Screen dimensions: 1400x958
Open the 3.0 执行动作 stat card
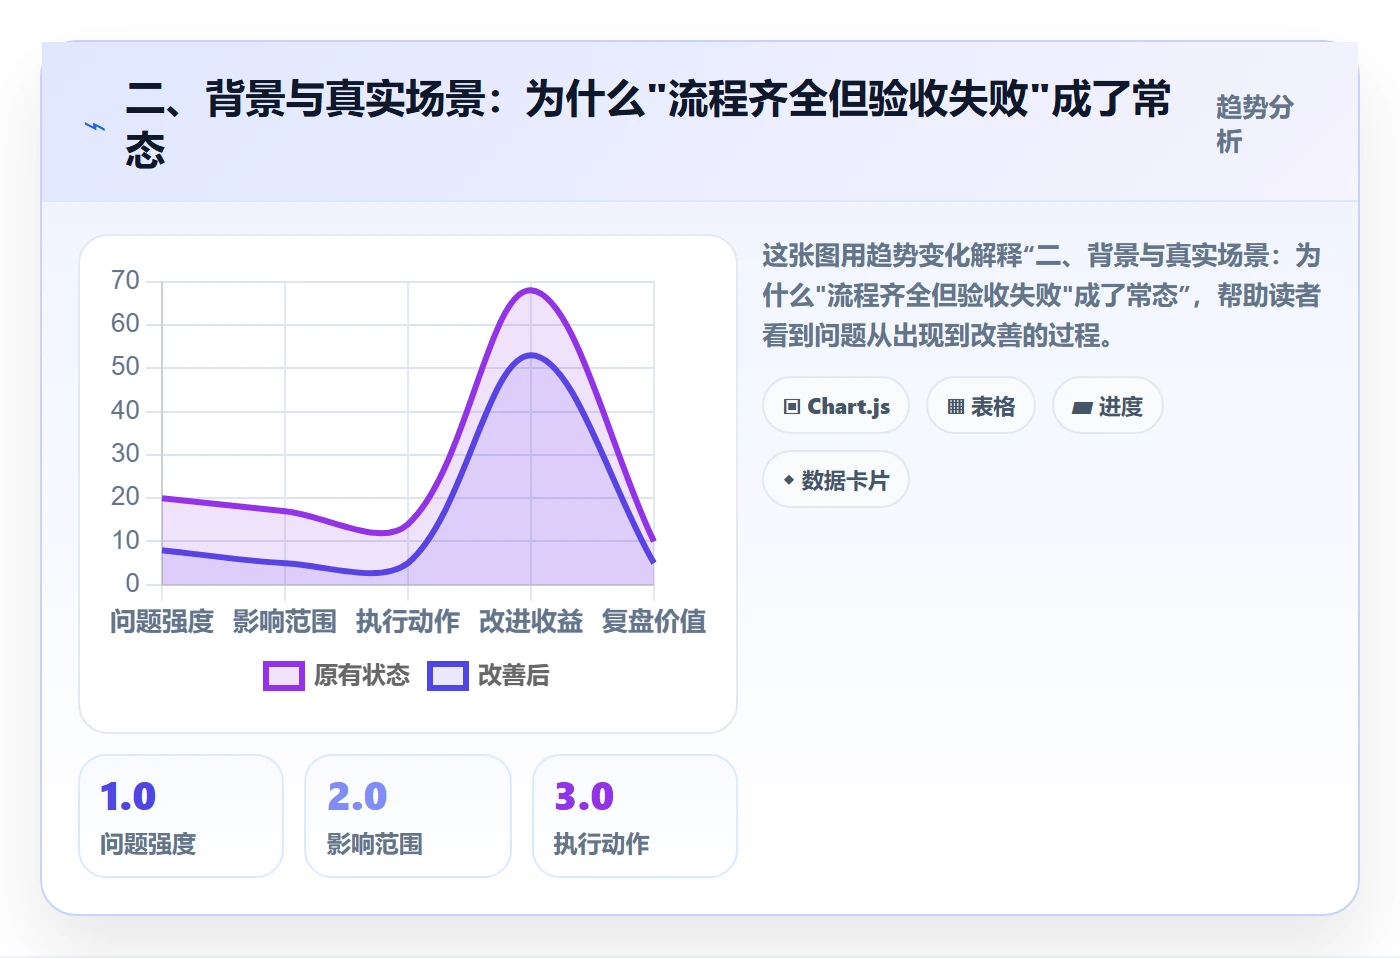tap(635, 816)
